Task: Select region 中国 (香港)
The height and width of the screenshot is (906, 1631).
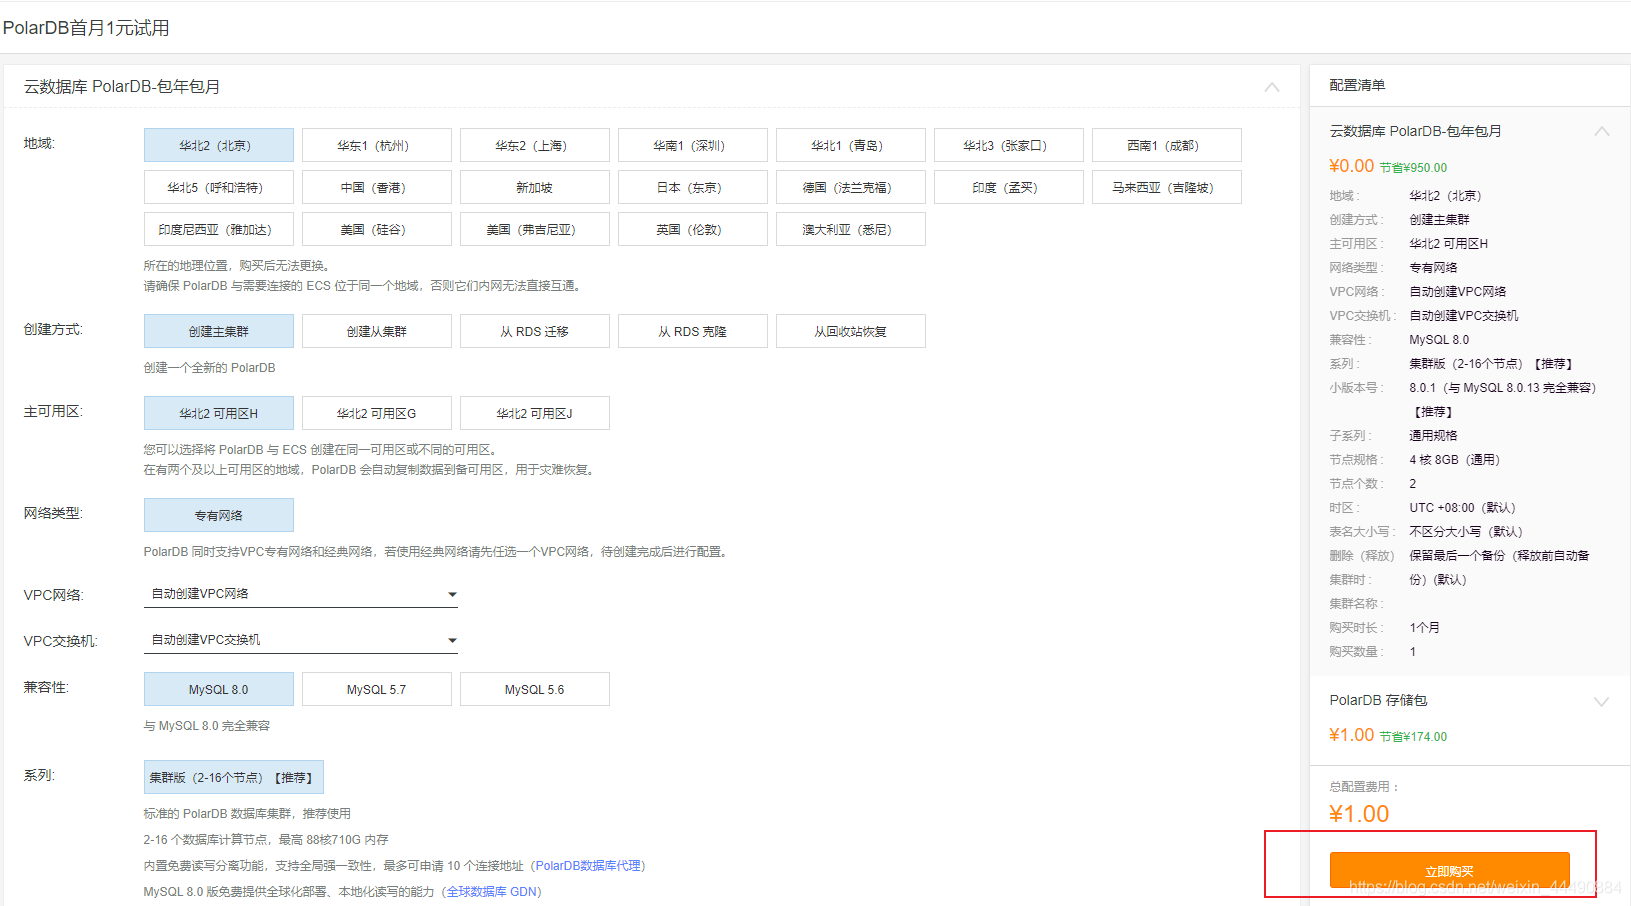Action: [376, 187]
